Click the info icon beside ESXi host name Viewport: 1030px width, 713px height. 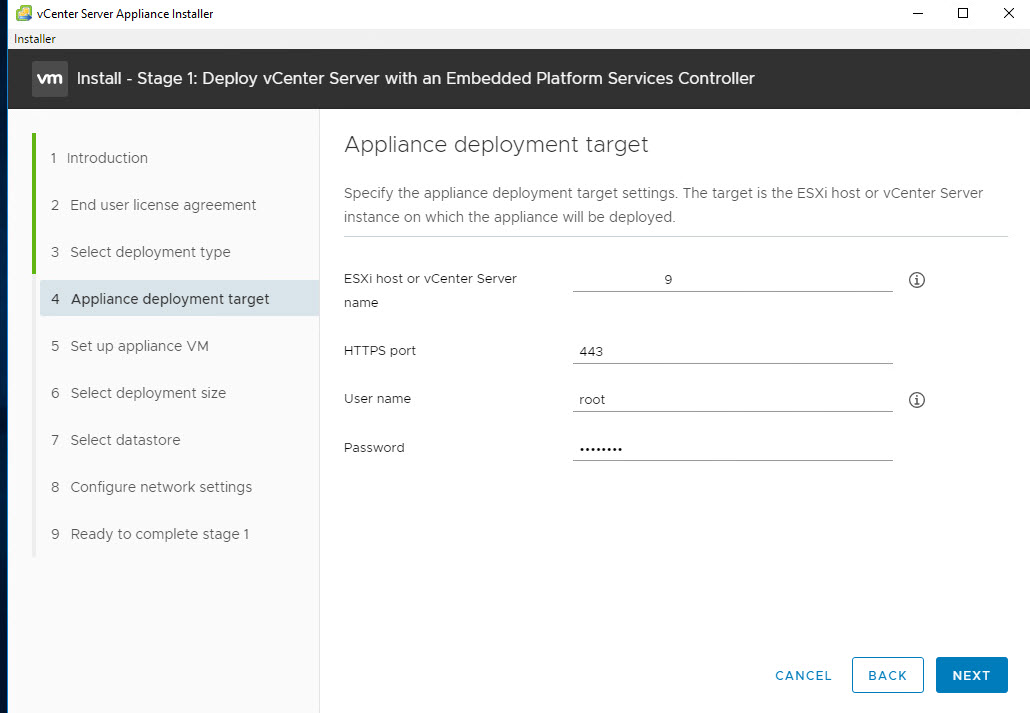(916, 280)
